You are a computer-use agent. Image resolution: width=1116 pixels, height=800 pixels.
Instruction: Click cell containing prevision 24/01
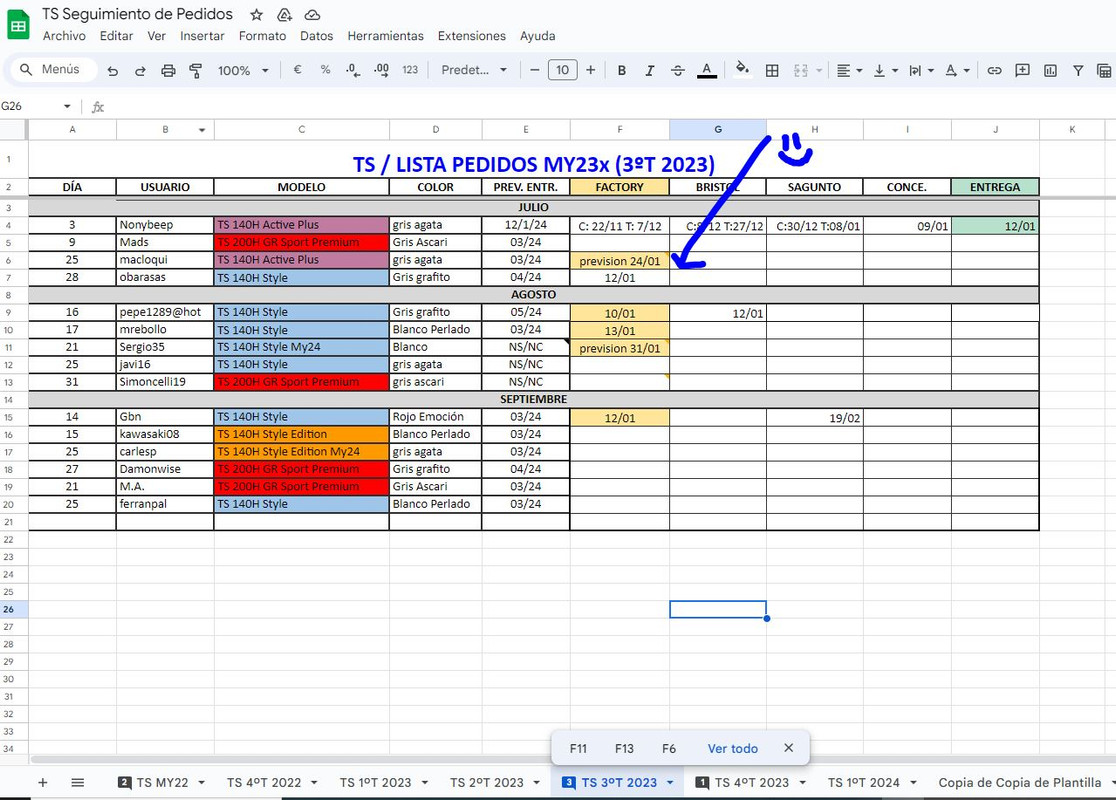point(619,260)
